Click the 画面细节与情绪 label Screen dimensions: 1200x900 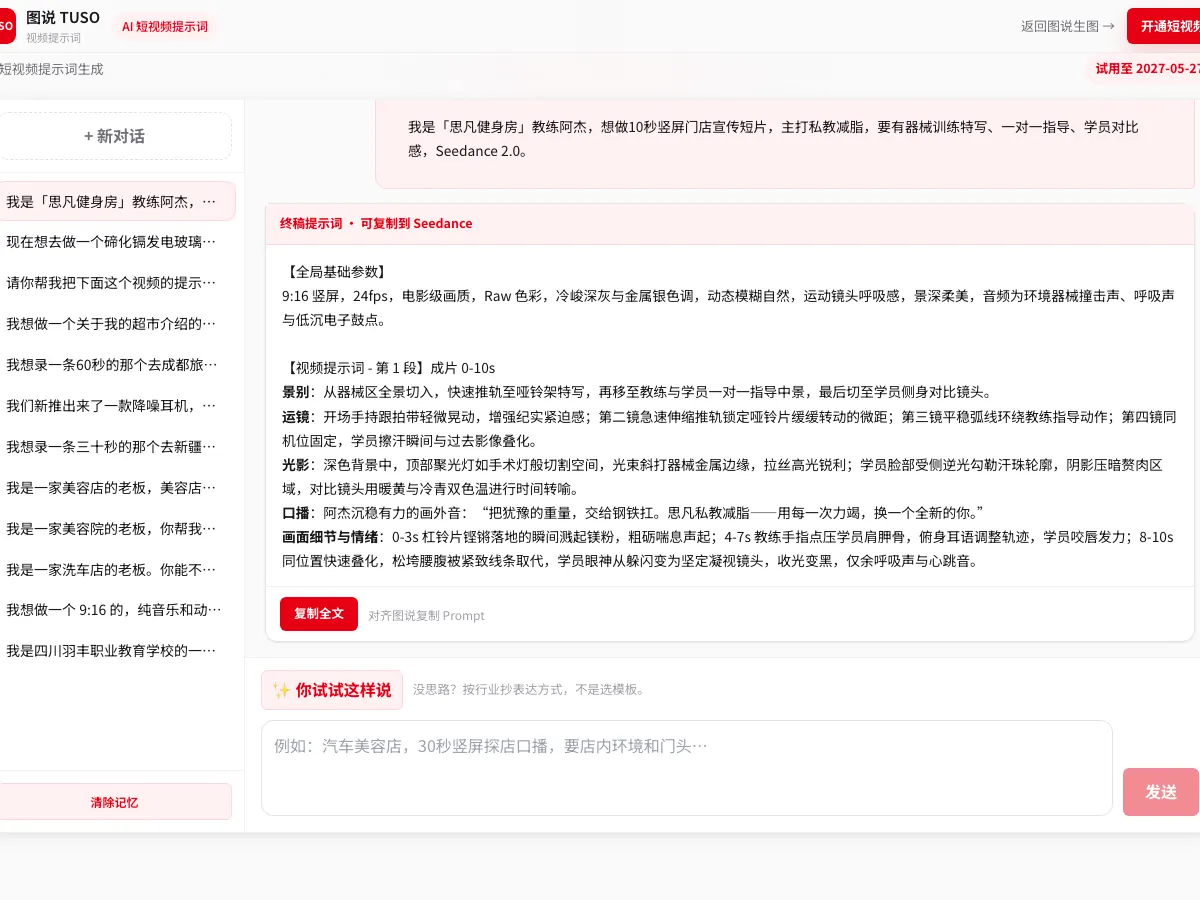click(331, 537)
